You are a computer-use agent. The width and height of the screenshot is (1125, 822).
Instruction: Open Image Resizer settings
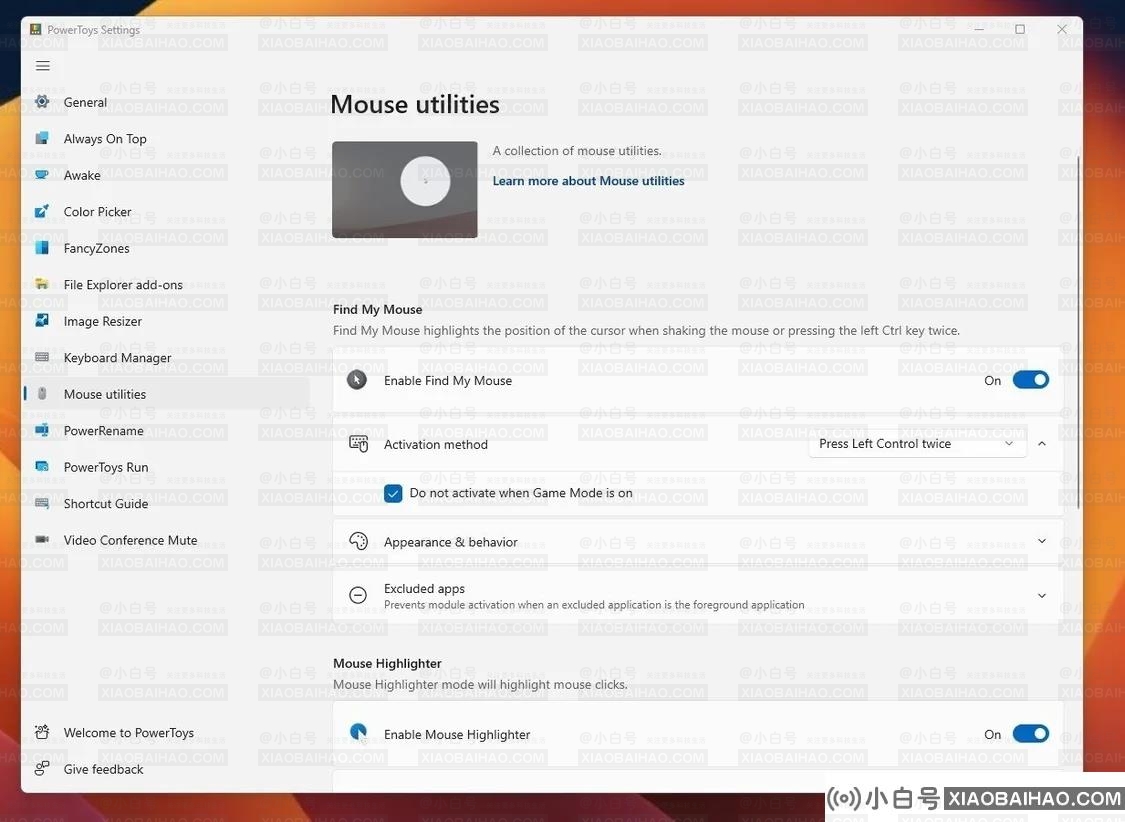click(x=166, y=321)
